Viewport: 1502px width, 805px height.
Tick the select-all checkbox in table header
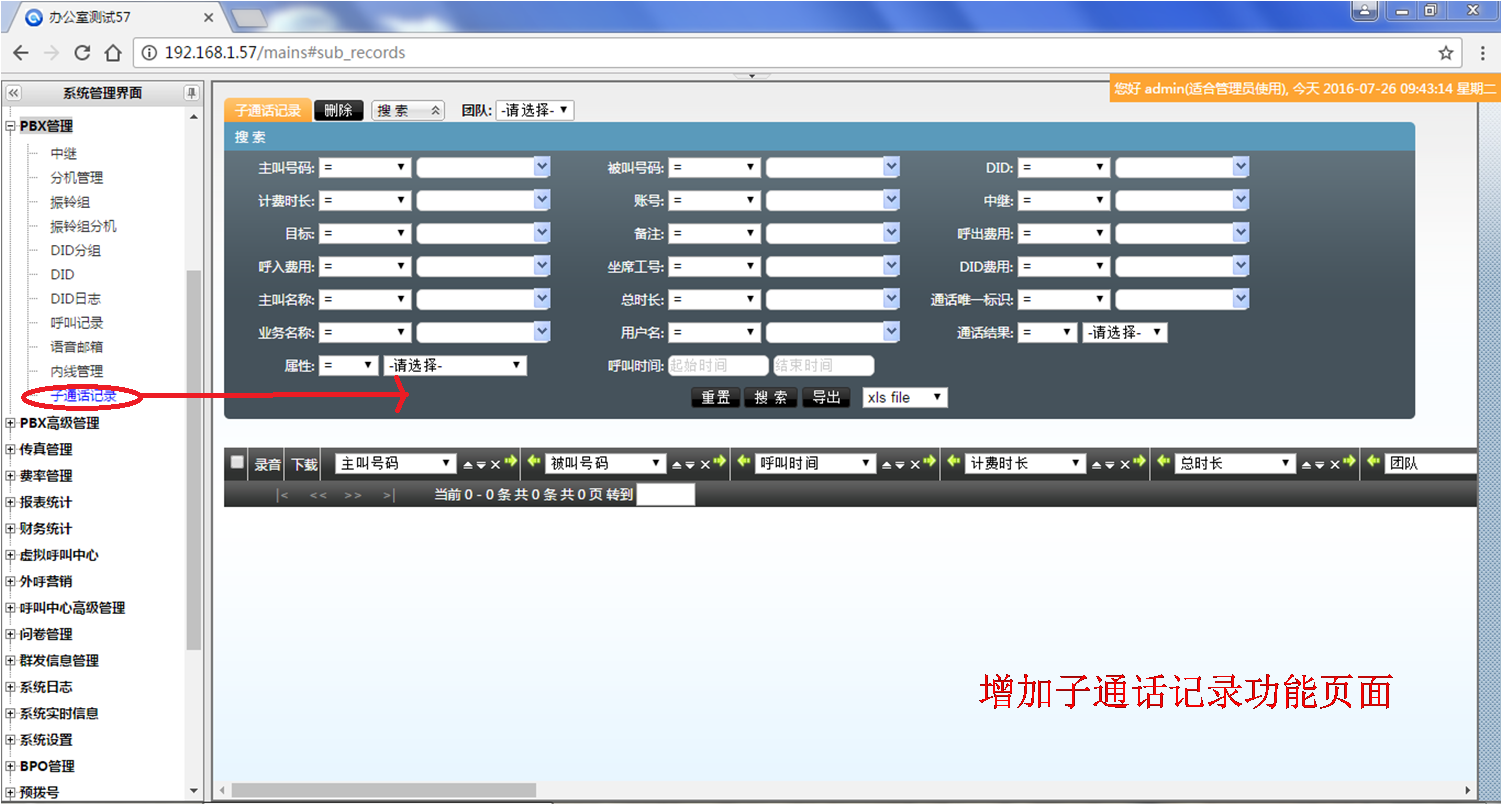point(237,462)
